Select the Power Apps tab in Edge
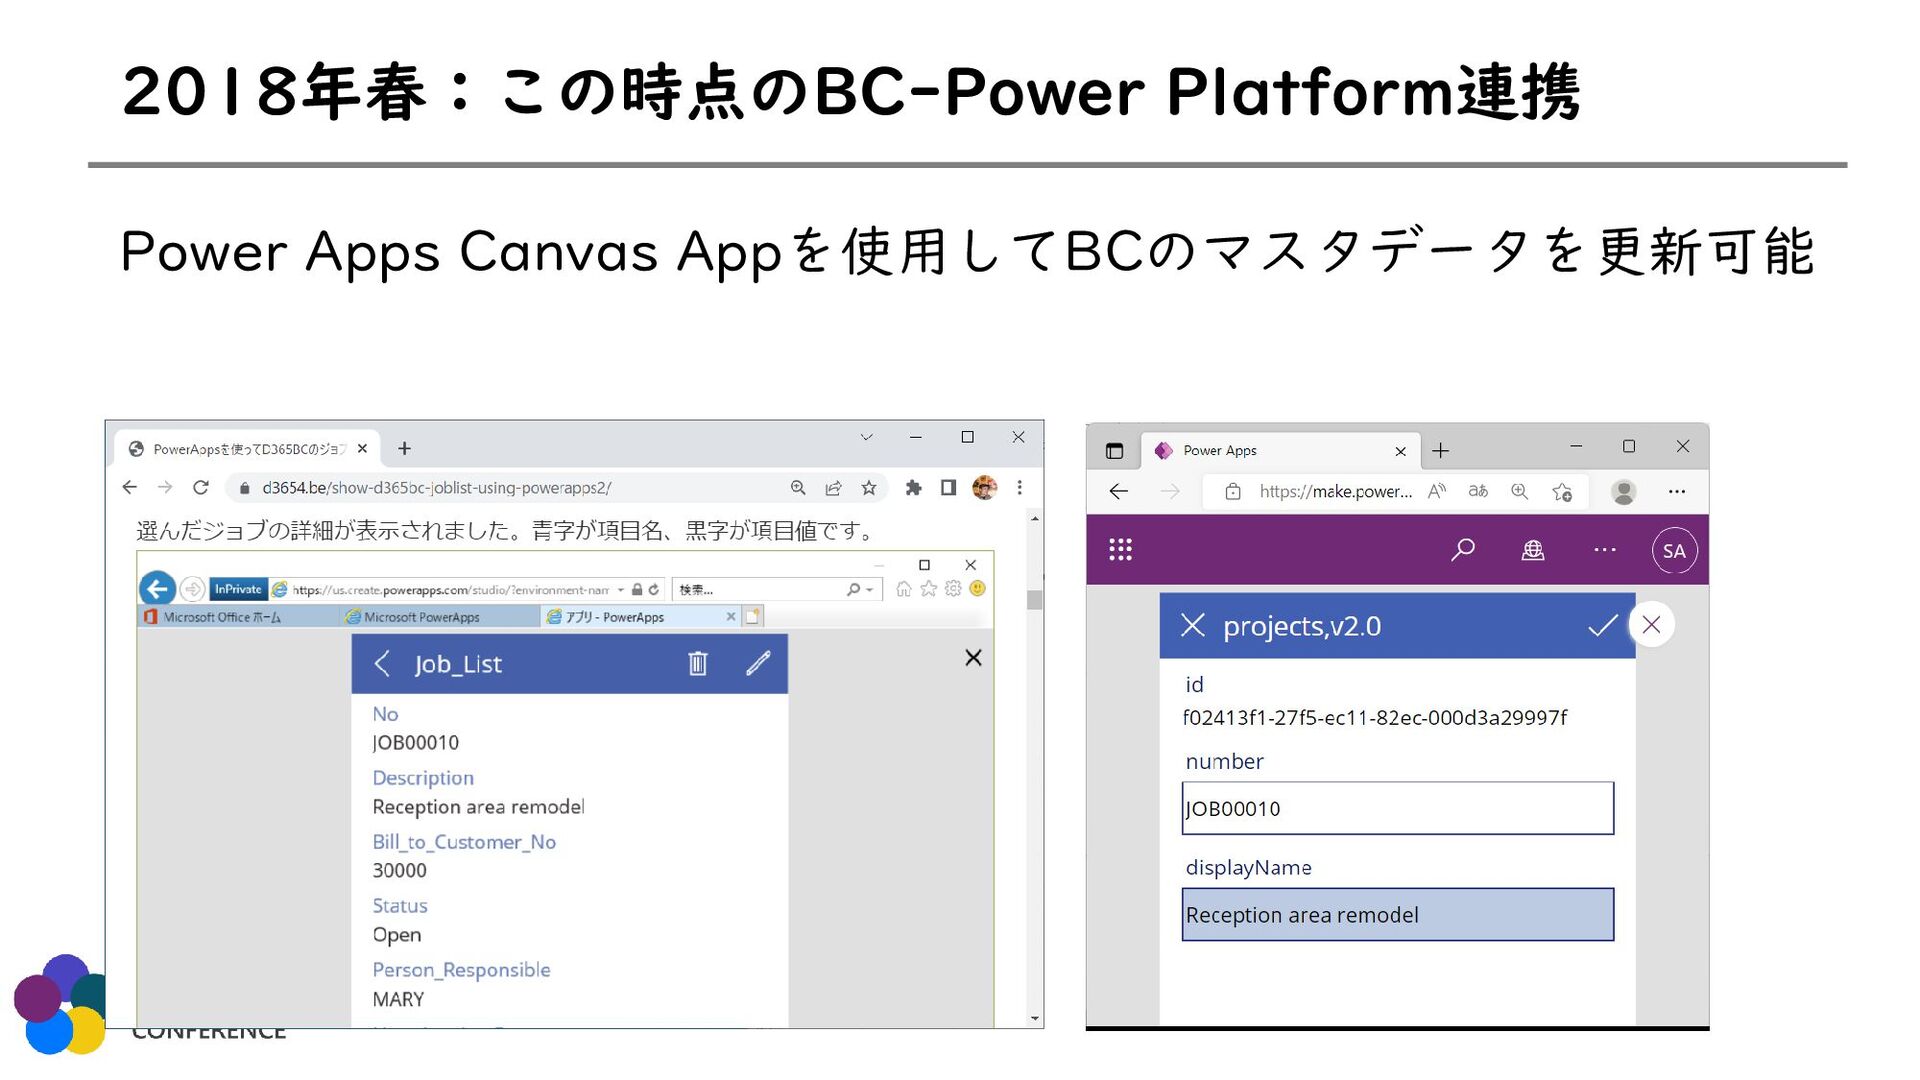Viewport: 1920px width, 1080px height. point(1279,451)
